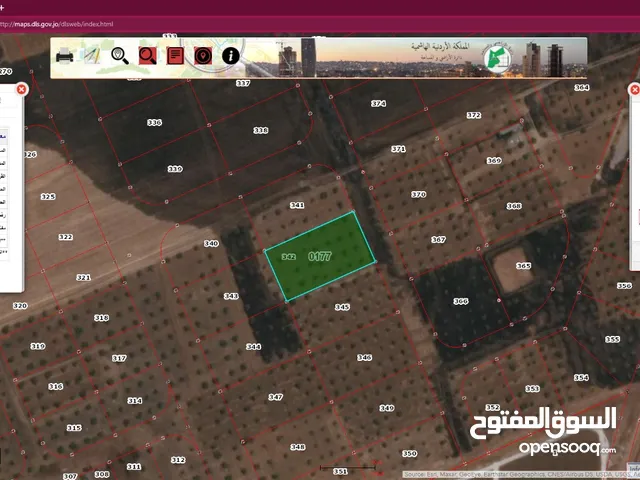Click parcel label 355

coord(613,340)
